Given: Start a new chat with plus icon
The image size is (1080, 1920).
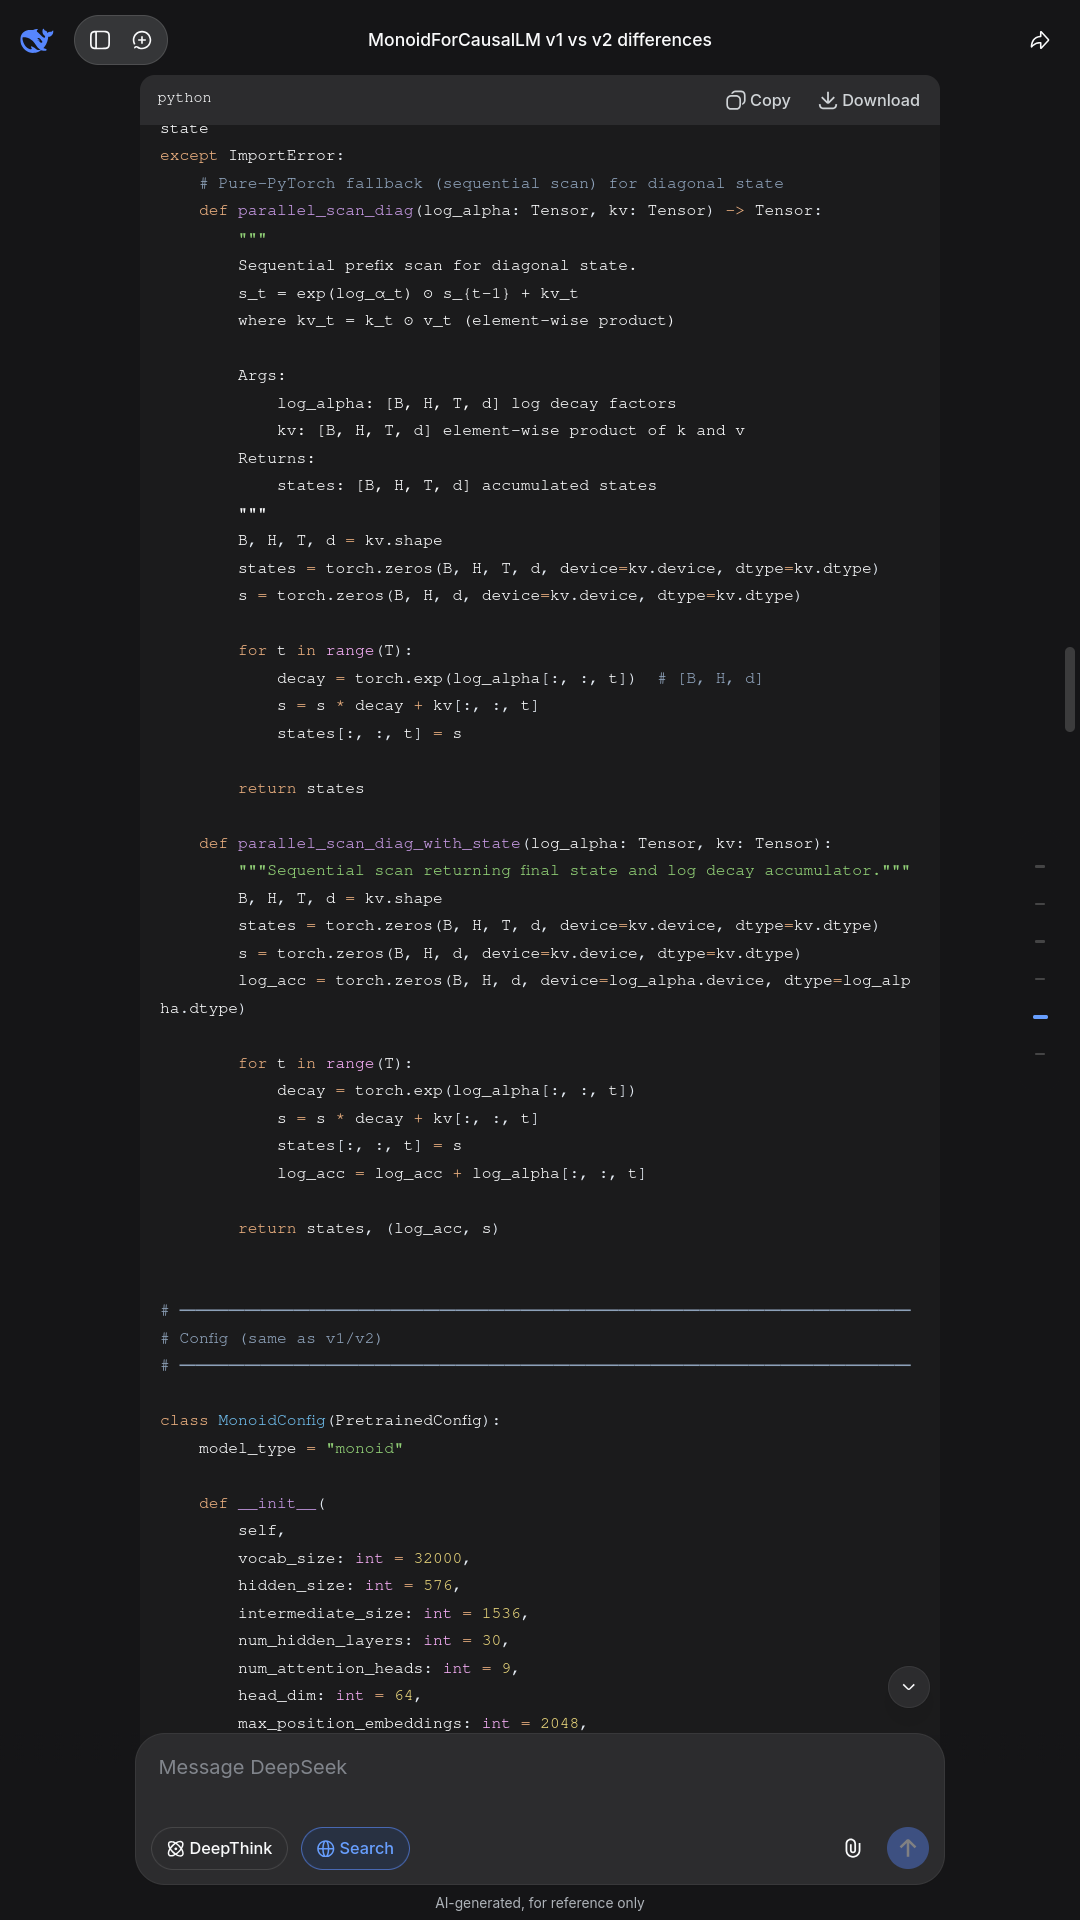Looking at the screenshot, I should tap(142, 40).
